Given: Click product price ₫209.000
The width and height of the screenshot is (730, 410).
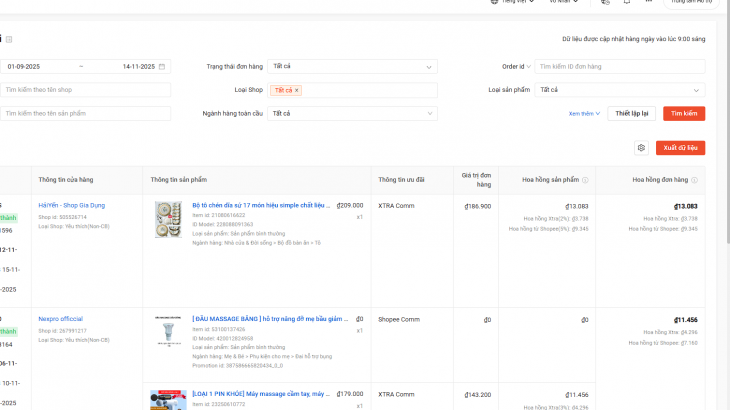Looking at the screenshot, I should tap(350, 205).
